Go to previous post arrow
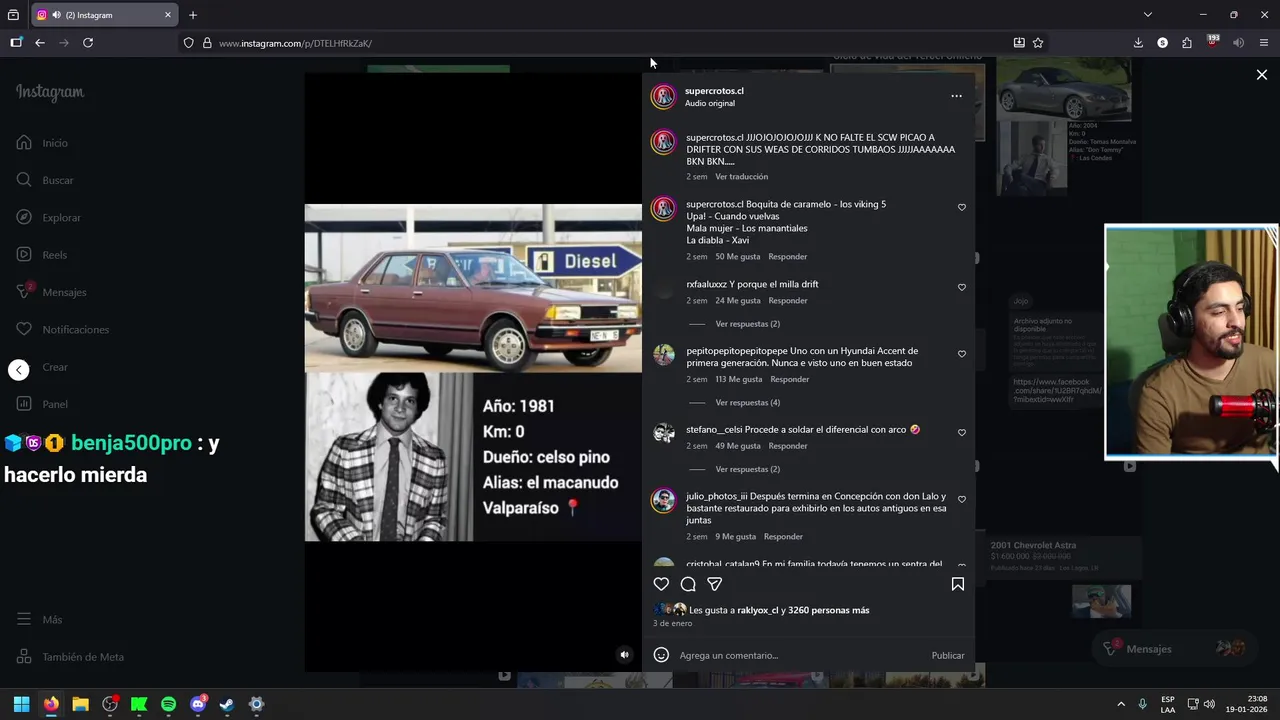 pyautogui.click(x=19, y=370)
